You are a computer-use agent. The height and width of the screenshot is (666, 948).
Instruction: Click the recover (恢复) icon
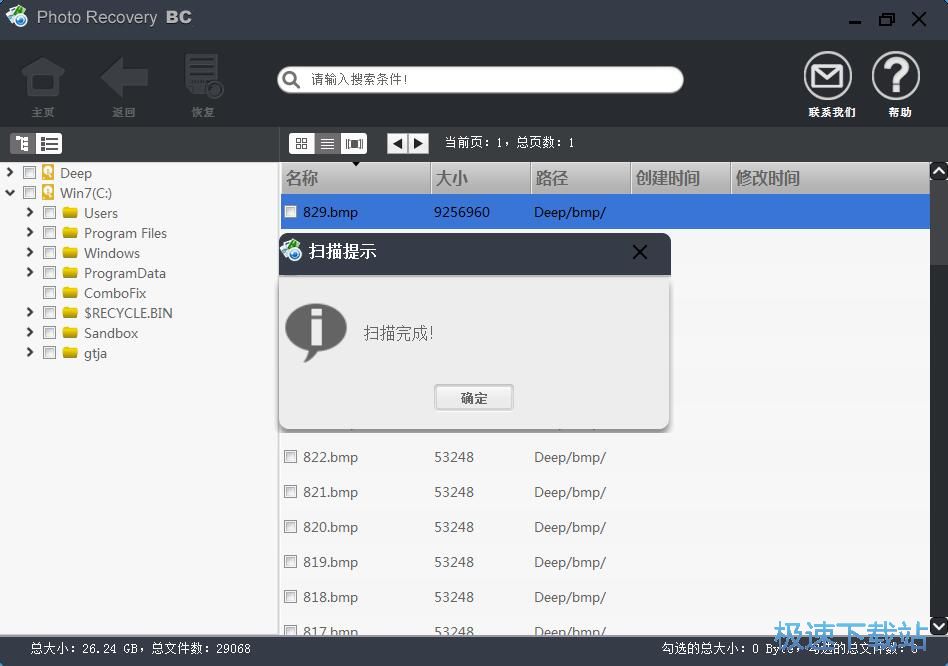tap(204, 76)
